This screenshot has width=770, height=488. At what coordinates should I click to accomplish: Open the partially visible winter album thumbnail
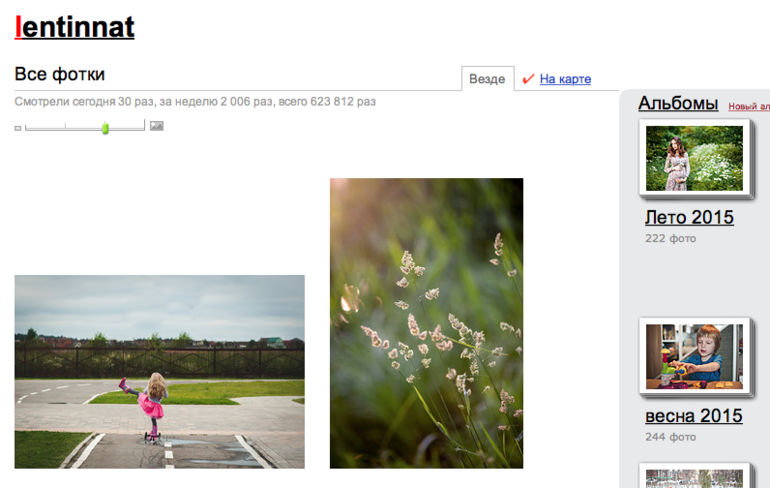pyautogui.click(x=694, y=476)
